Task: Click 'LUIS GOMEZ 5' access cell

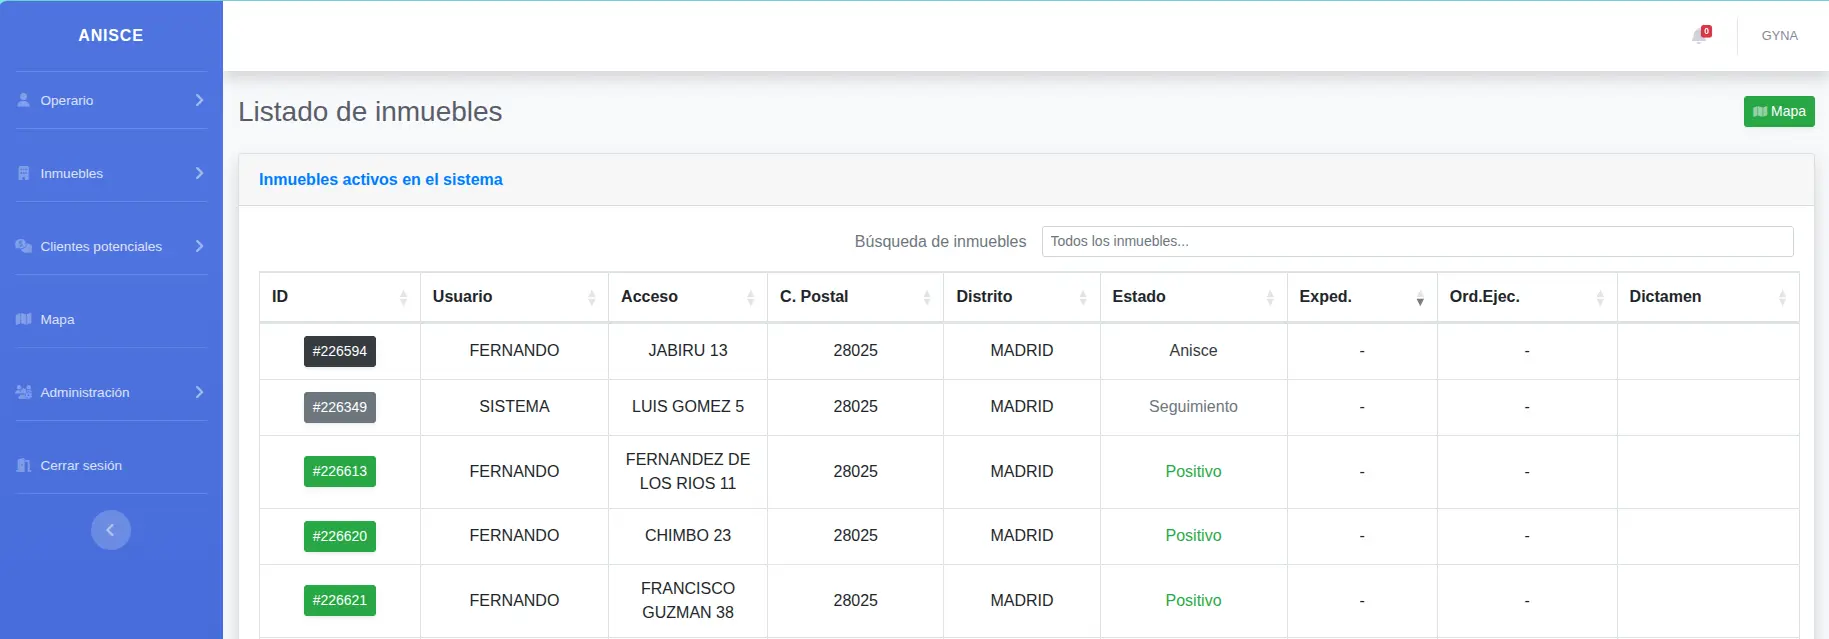Action: 688,407
